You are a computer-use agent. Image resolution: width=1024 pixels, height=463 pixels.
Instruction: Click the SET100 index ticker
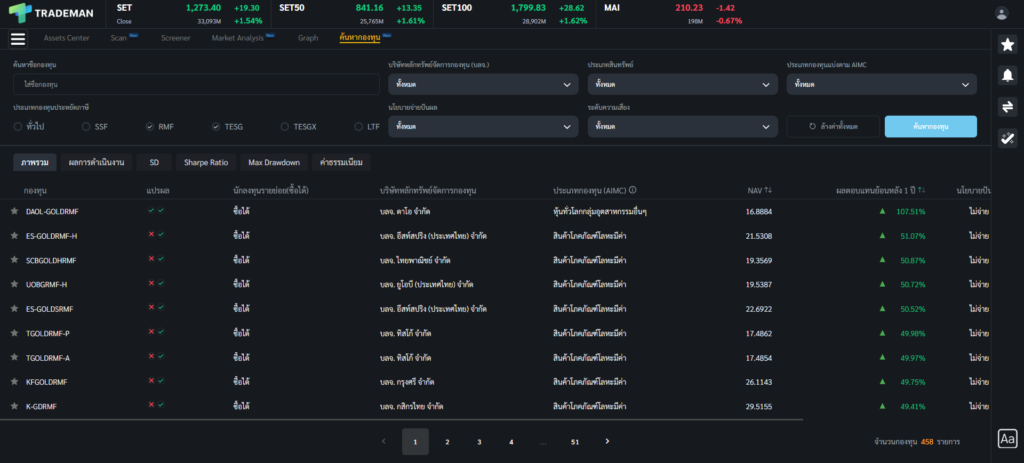point(515,14)
